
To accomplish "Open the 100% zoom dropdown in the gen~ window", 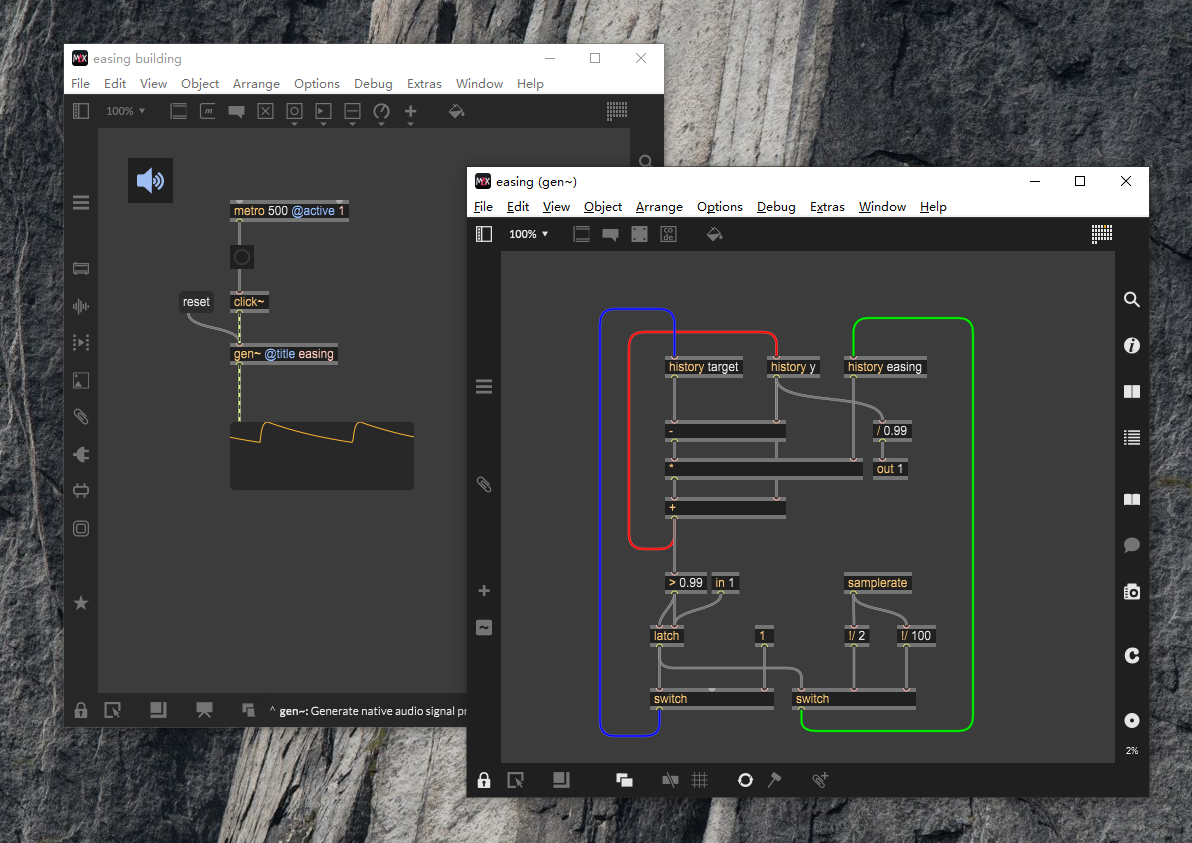I will [x=529, y=234].
